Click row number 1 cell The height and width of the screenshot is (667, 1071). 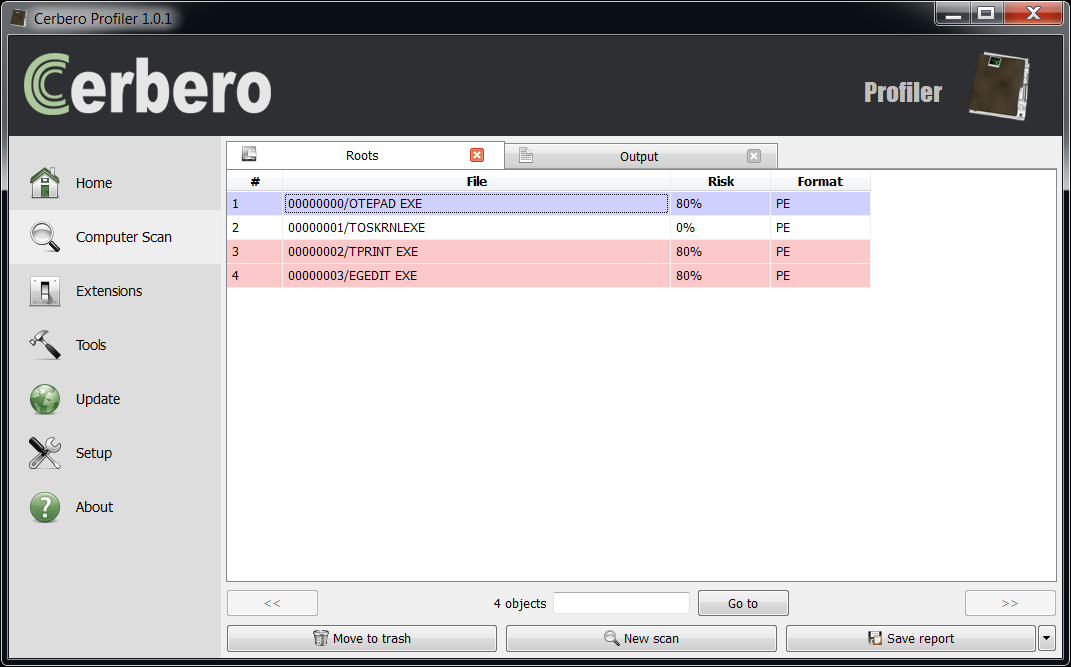(255, 203)
